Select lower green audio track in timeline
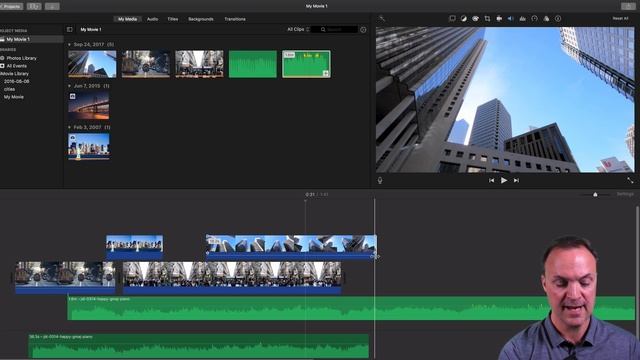 point(198,346)
